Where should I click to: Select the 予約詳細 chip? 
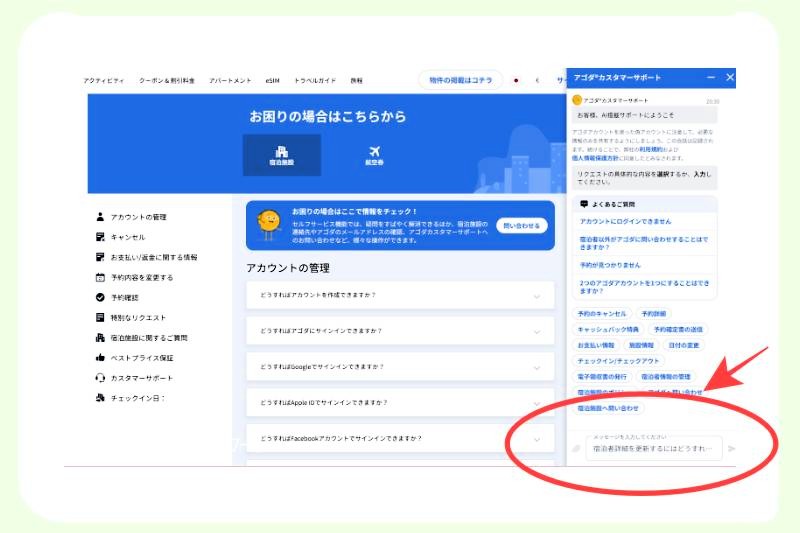[x=654, y=314]
